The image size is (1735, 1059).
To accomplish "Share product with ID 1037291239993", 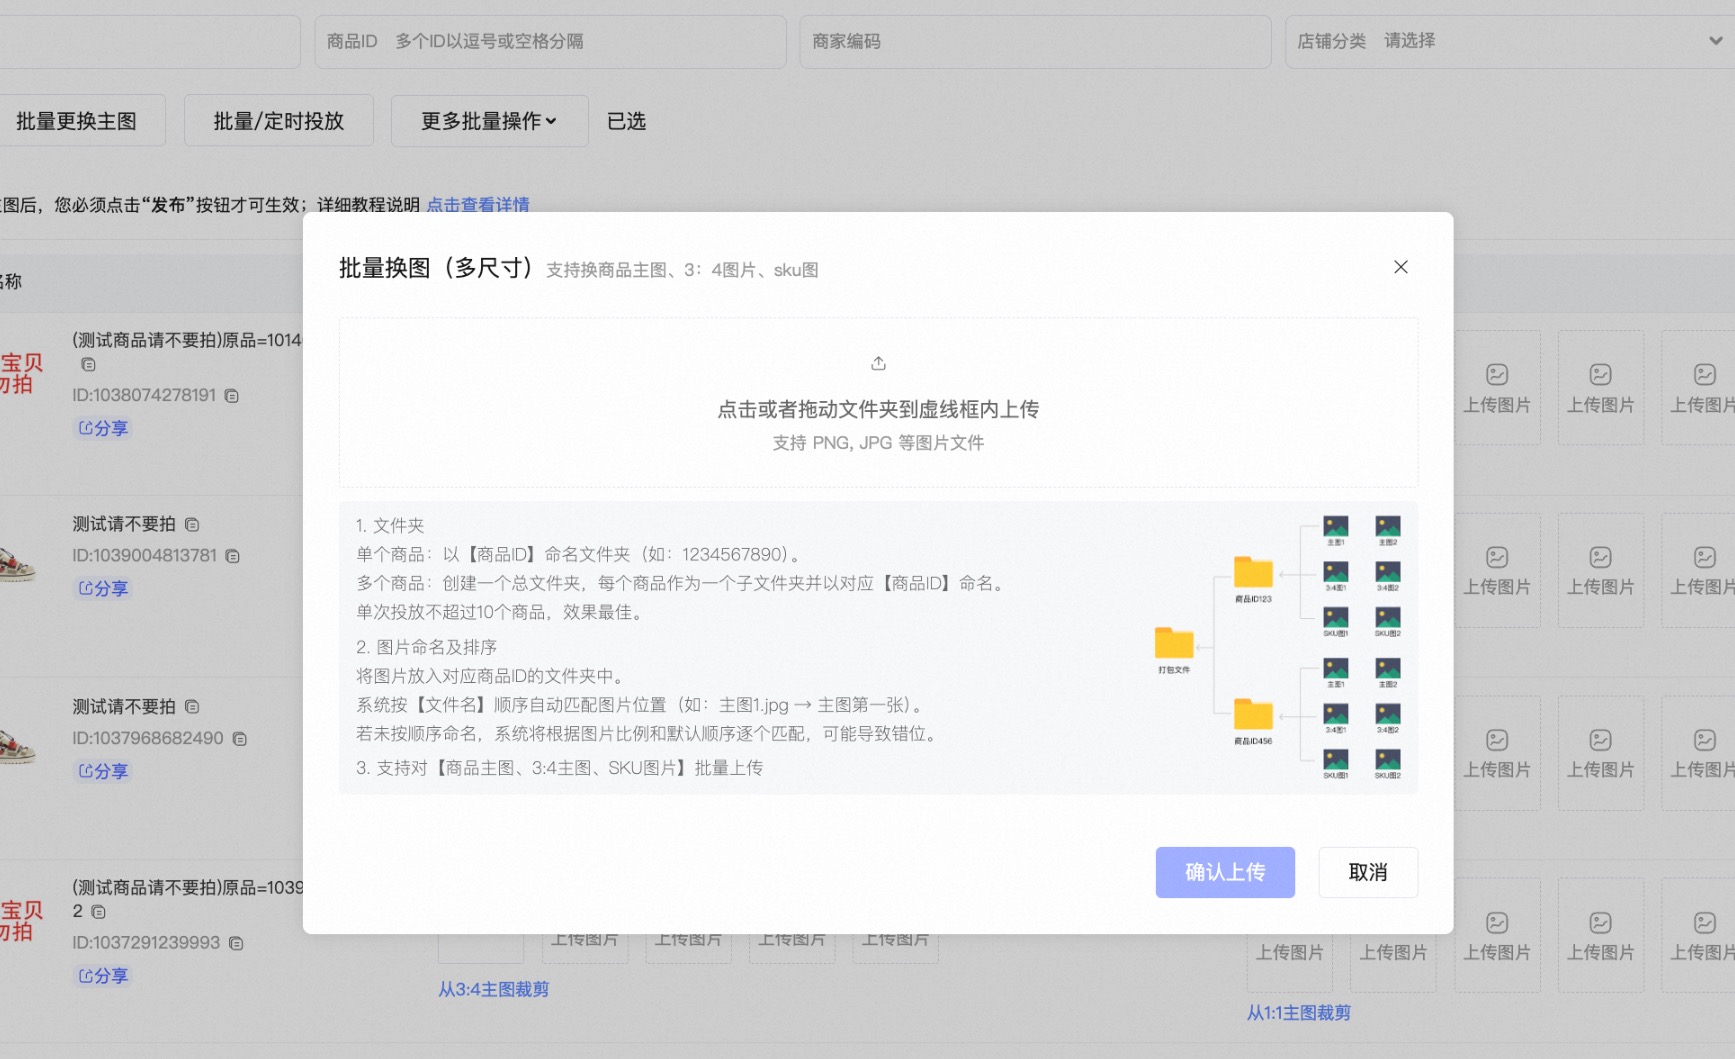I will tap(103, 975).
